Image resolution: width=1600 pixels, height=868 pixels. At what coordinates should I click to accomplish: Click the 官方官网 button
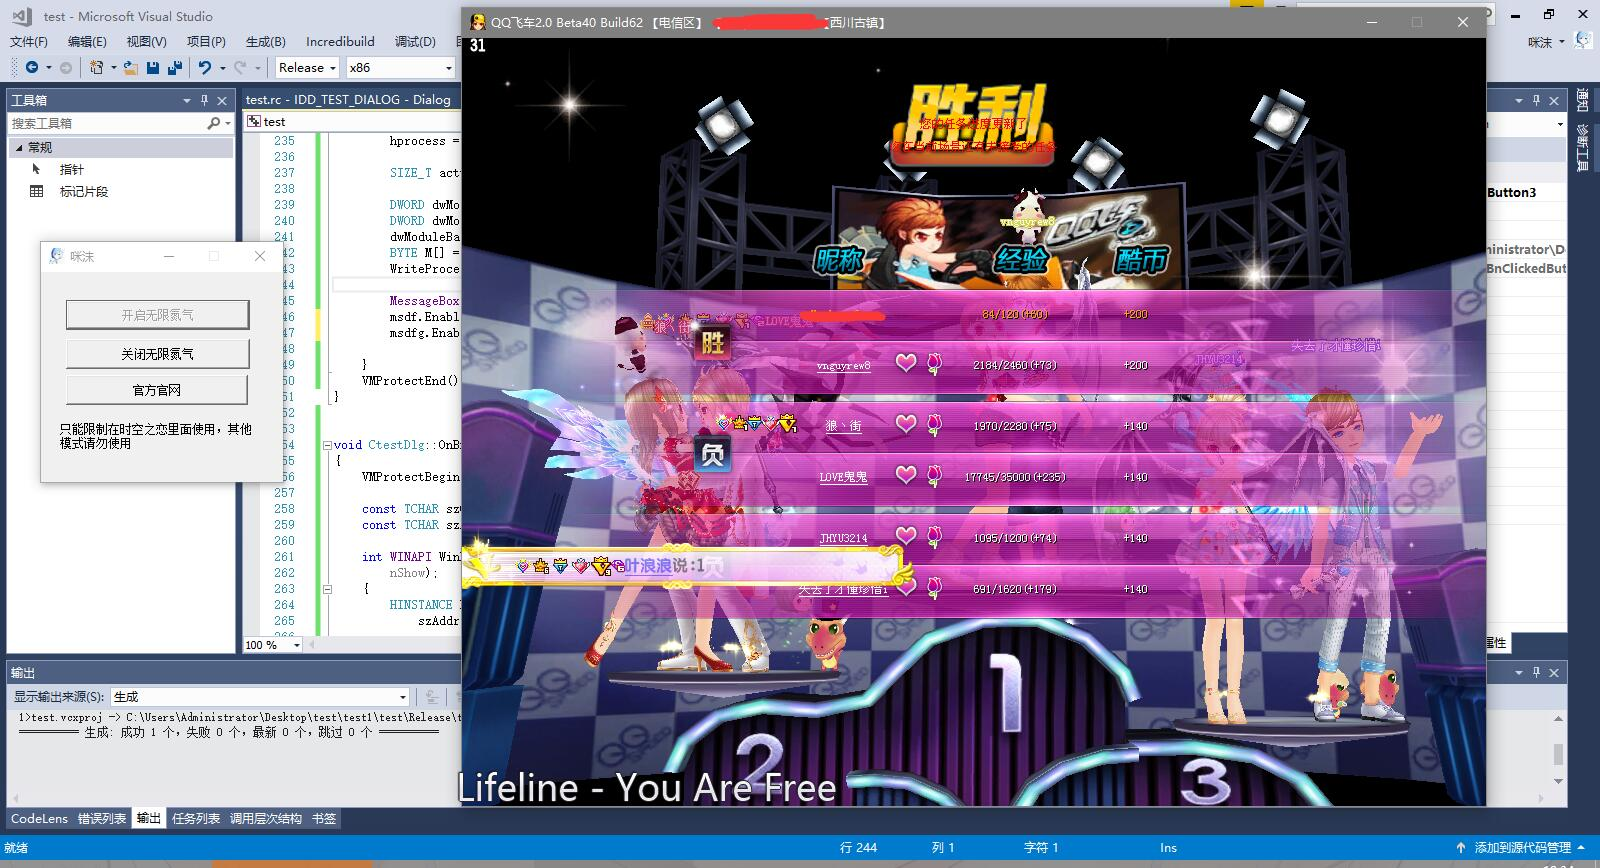tap(157, 390)
